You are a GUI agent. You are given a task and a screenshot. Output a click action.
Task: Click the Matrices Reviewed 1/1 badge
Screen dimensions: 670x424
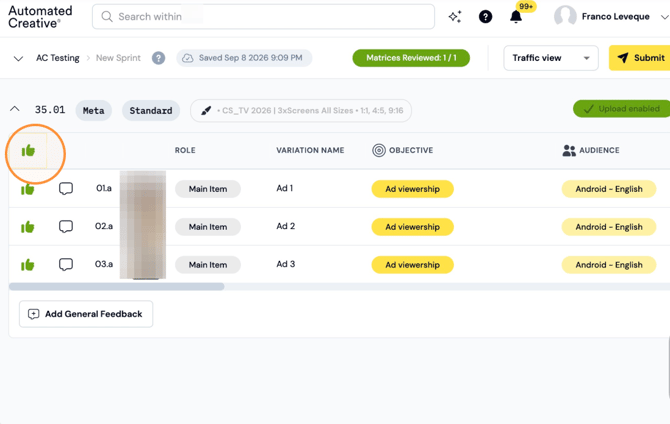pyautogui.click(x=411, y=58)
